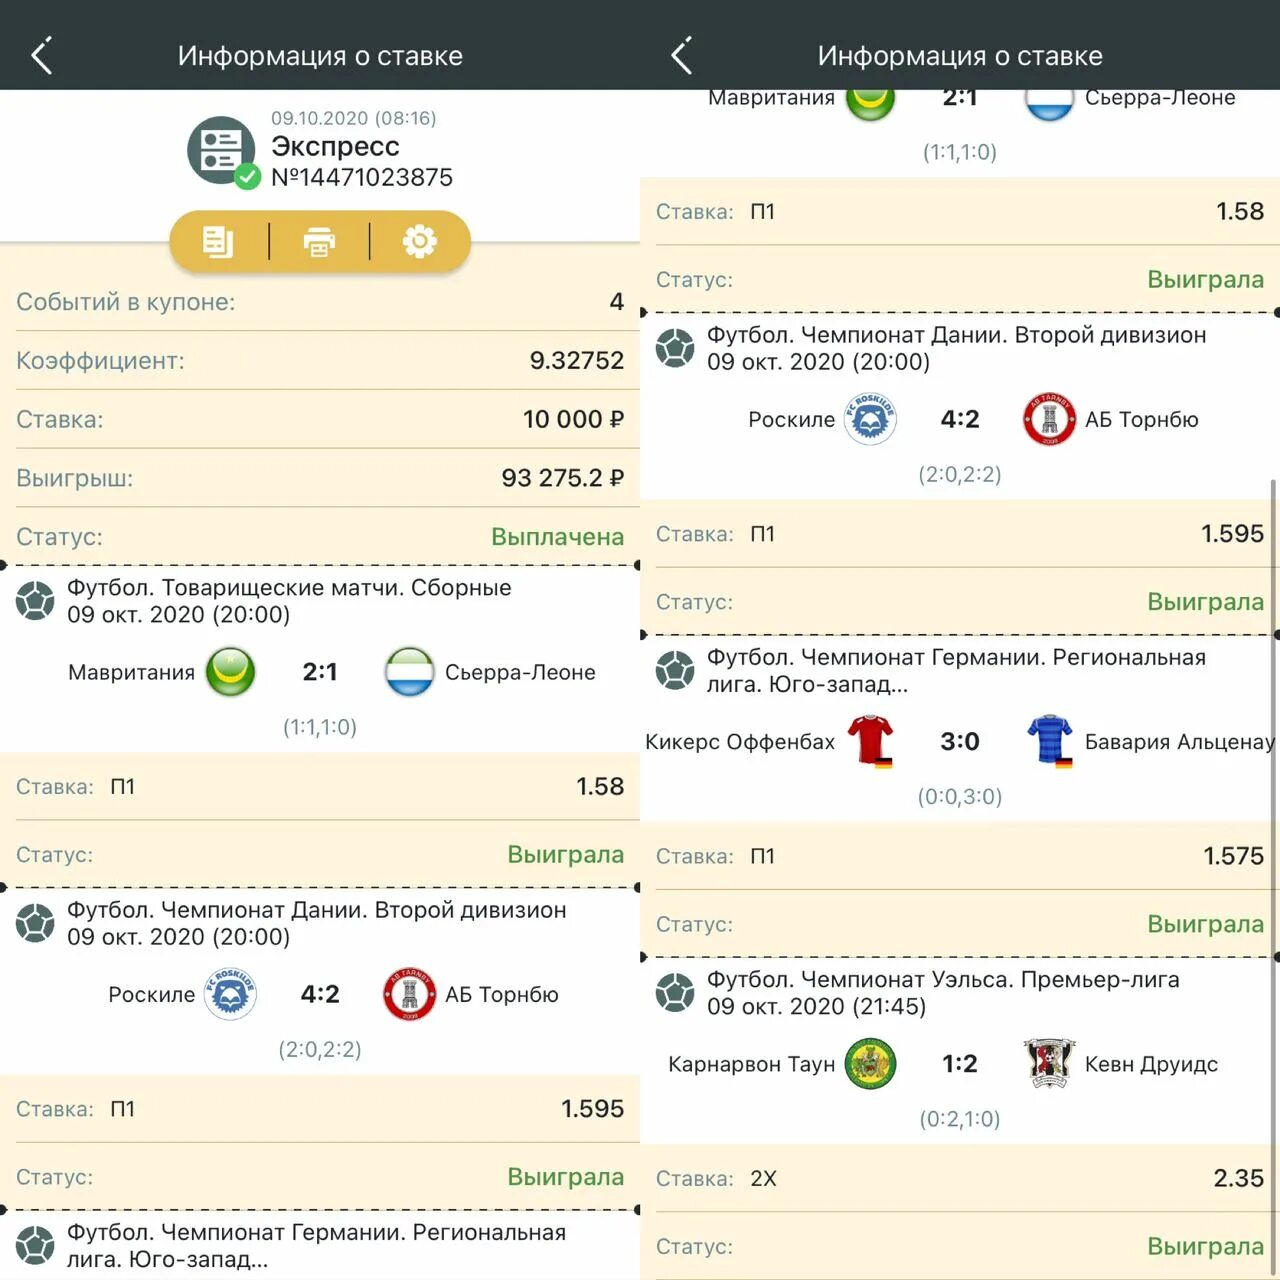Tap the Выплачена status
Viewport: 1280px width, 1280px height.
pyautogui.click(x=558, y=537)
